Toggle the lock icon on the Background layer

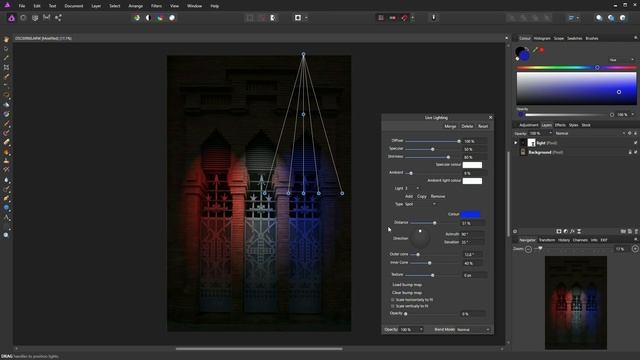(x=630, y=152)
